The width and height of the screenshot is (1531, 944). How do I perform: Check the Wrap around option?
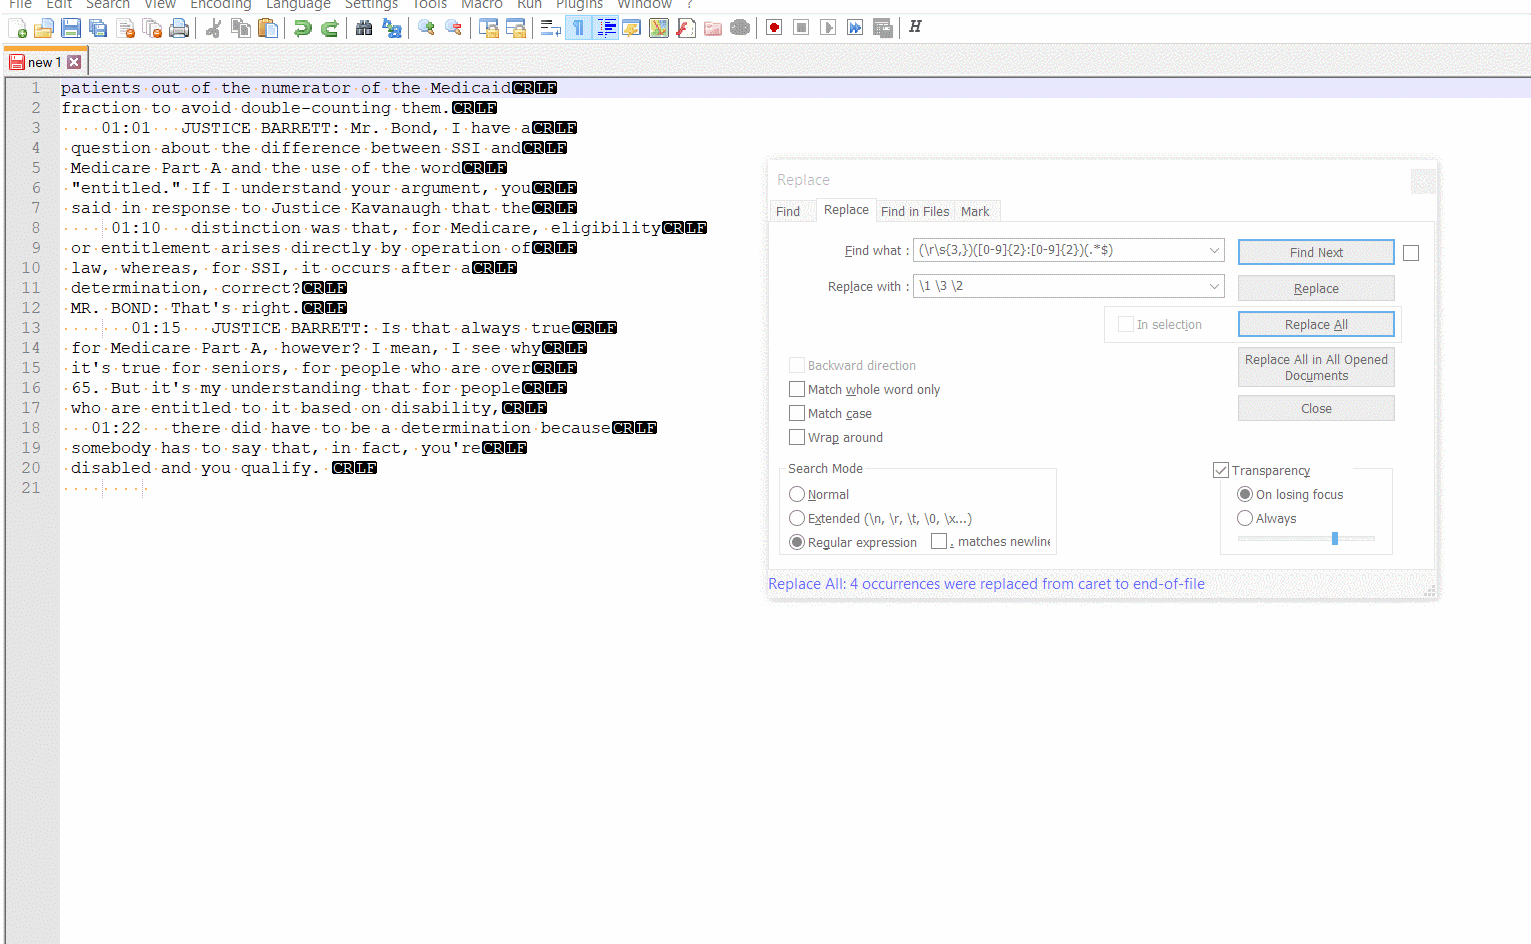[x=797, y=437]
